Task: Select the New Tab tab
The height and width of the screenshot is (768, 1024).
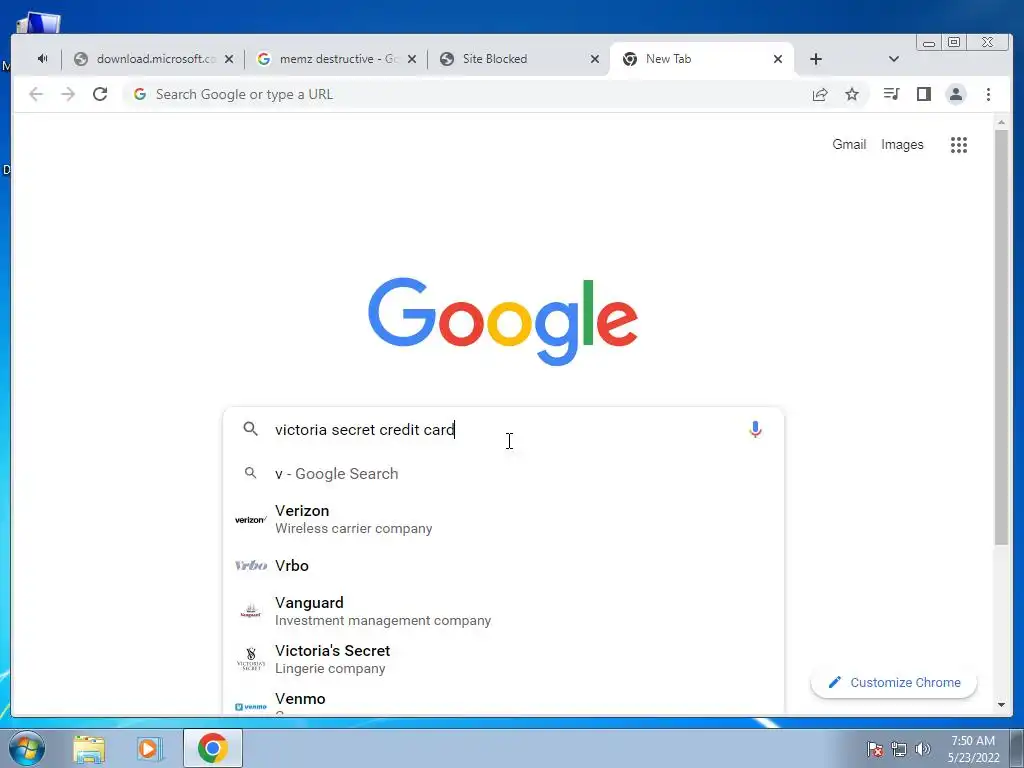Action: (702, 59)
